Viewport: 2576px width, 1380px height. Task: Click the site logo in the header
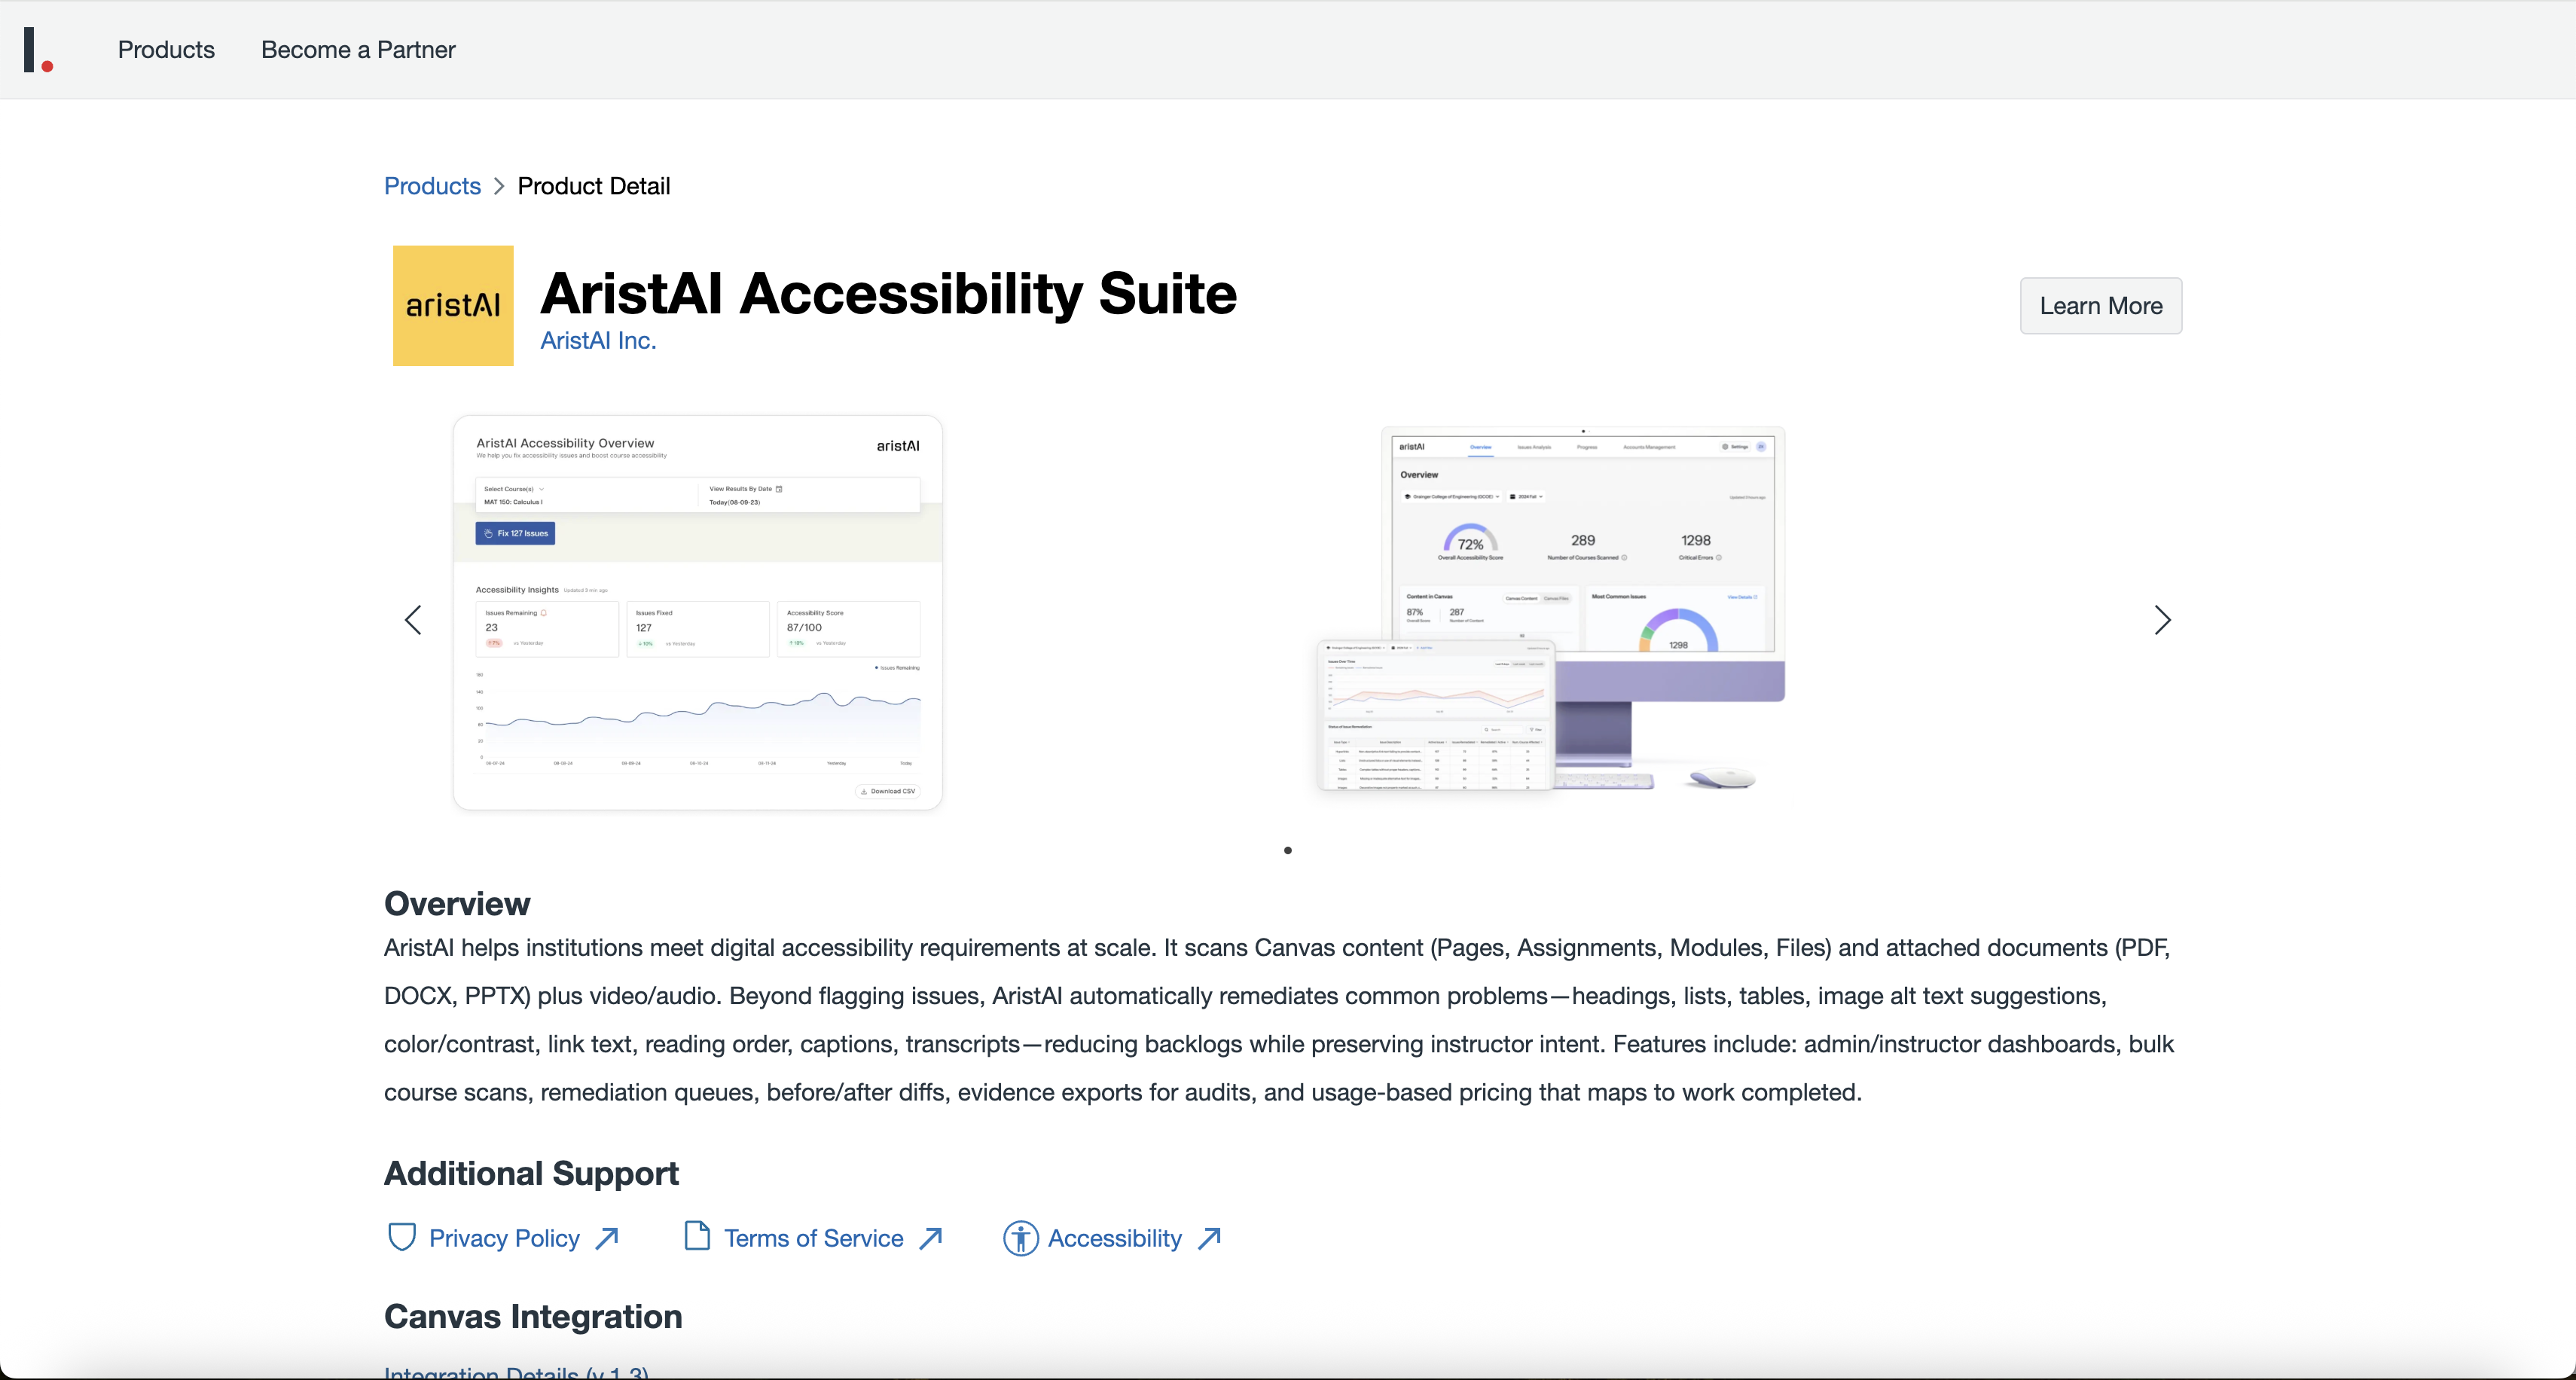(x=38, y=50)
